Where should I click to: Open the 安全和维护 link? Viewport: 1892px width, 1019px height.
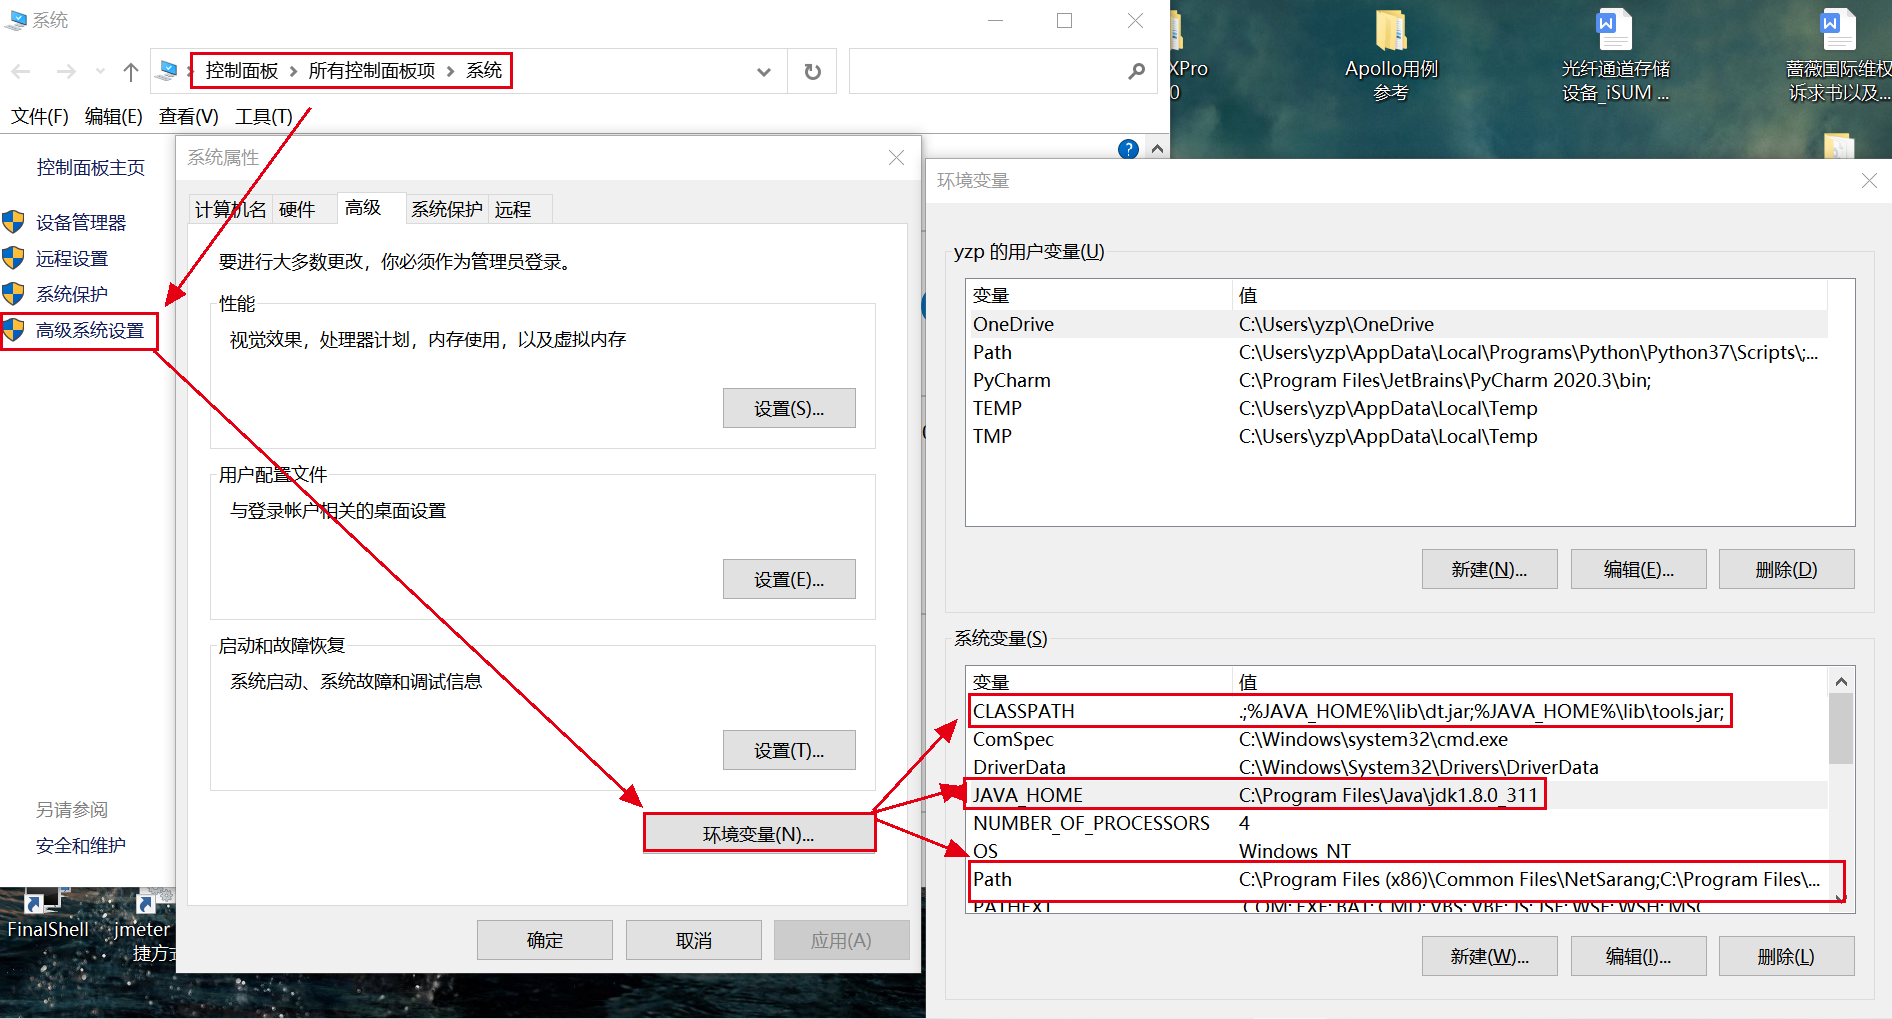click(x=81, y=845)
